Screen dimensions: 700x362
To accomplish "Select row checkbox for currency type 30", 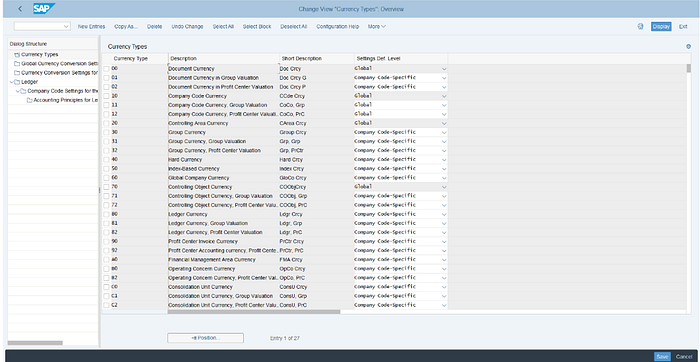I will [106, 133].
